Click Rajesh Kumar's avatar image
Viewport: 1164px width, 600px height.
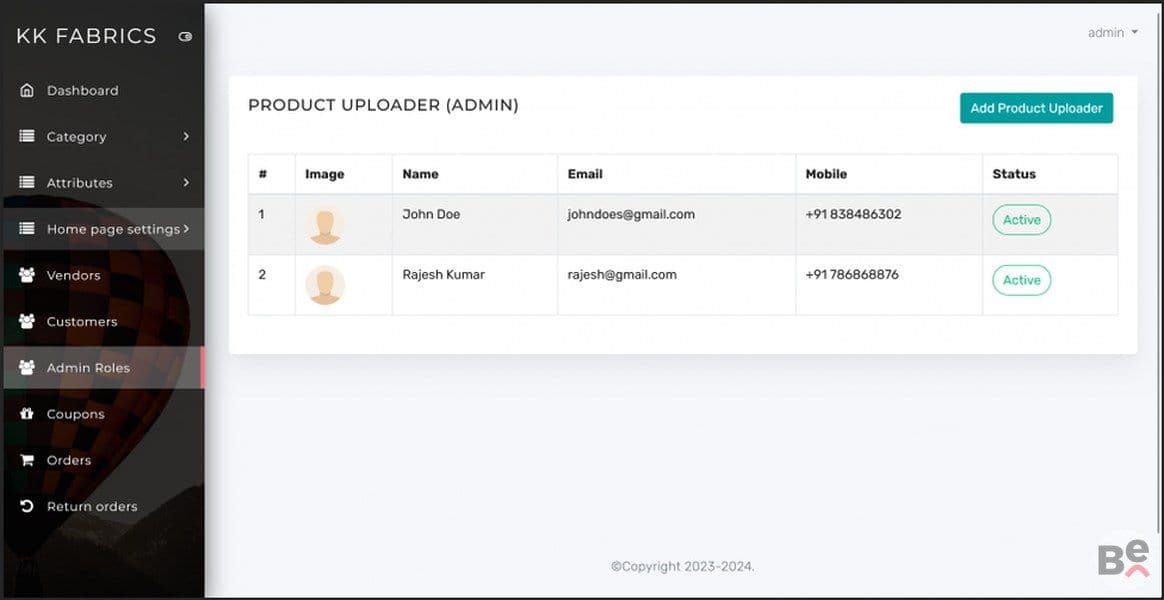tap(325, 285)
